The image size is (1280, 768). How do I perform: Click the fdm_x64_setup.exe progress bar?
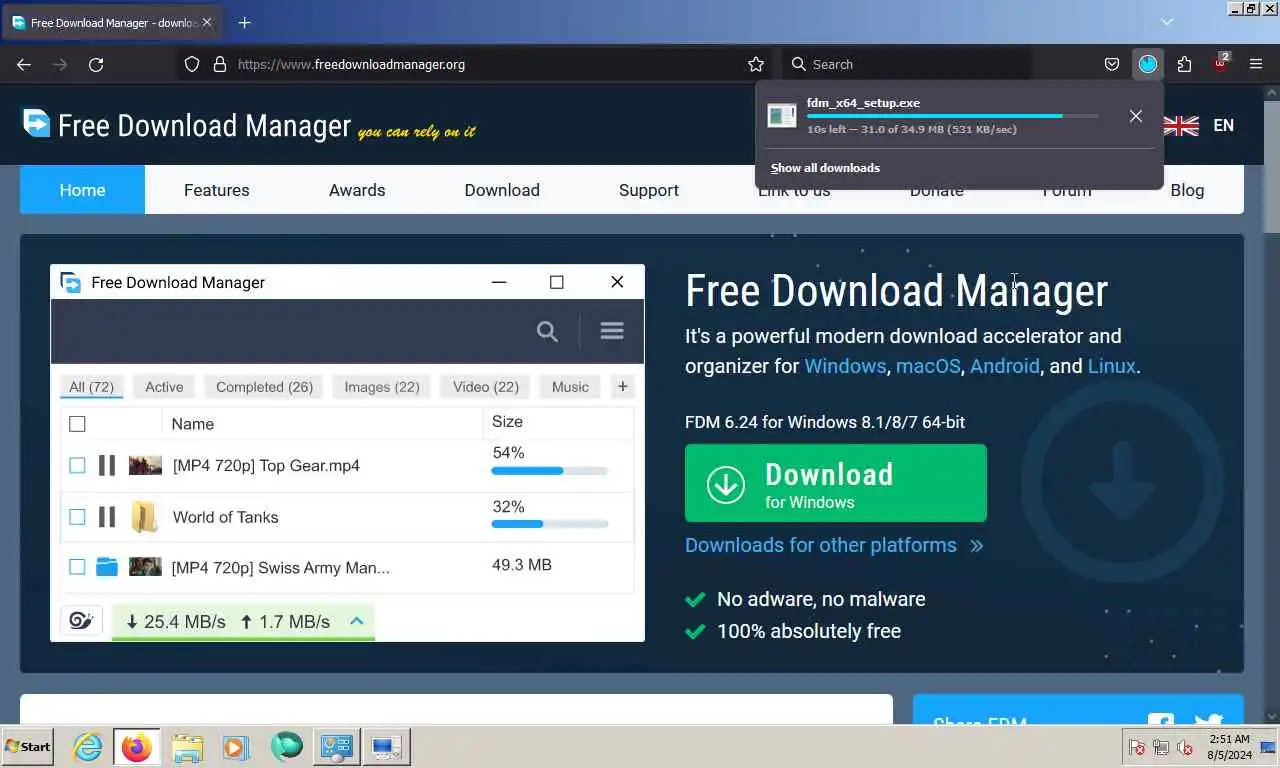coord(952,116)
